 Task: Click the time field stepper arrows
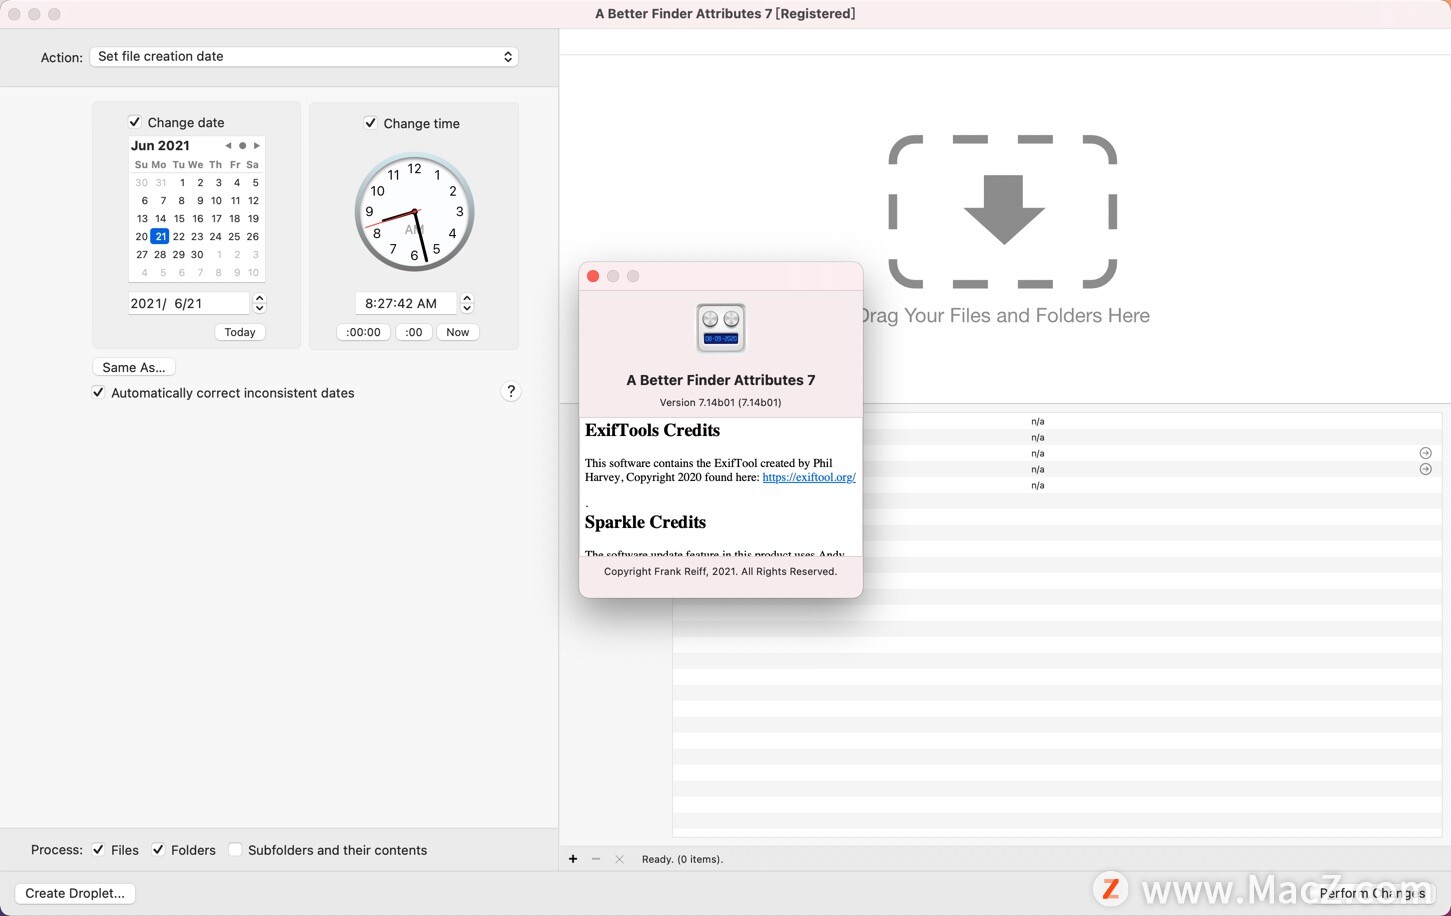(x=467, y=303)
